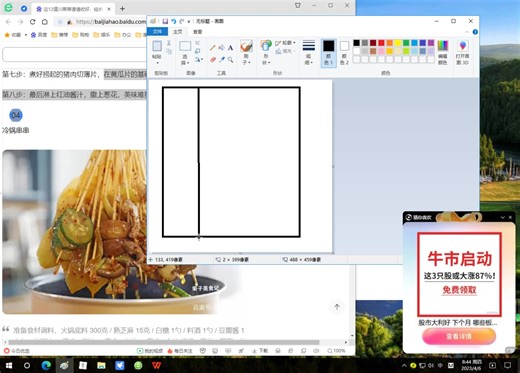Click Save icon in Paint quick access
Screen dimensions: 520x373
[165, 21]
